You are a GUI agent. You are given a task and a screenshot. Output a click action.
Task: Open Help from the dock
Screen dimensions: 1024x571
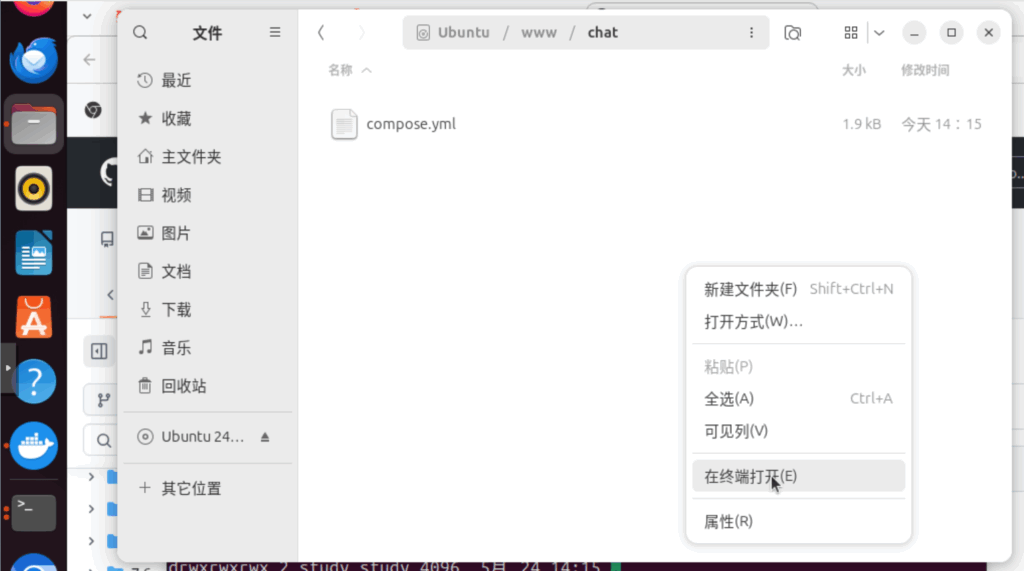click(33, 382)
